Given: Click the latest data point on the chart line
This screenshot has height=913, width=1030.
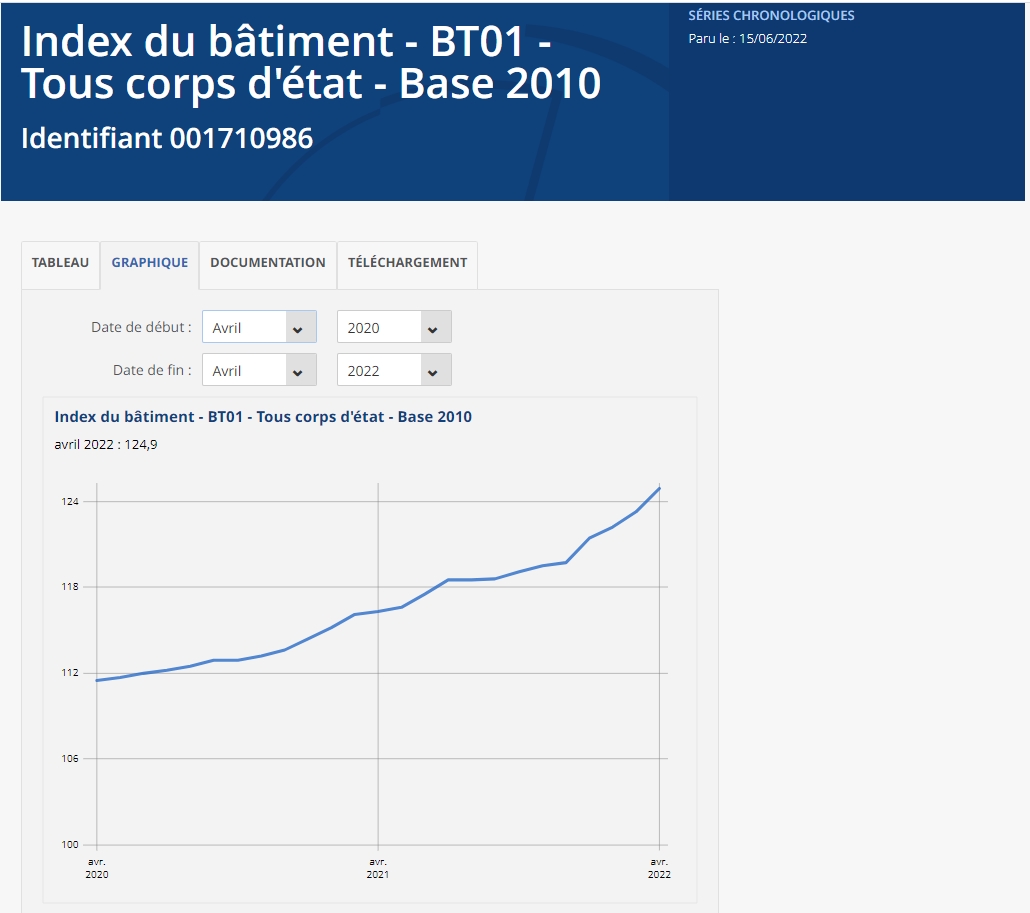Looking at the screenshot, I should tap(660, 487).
